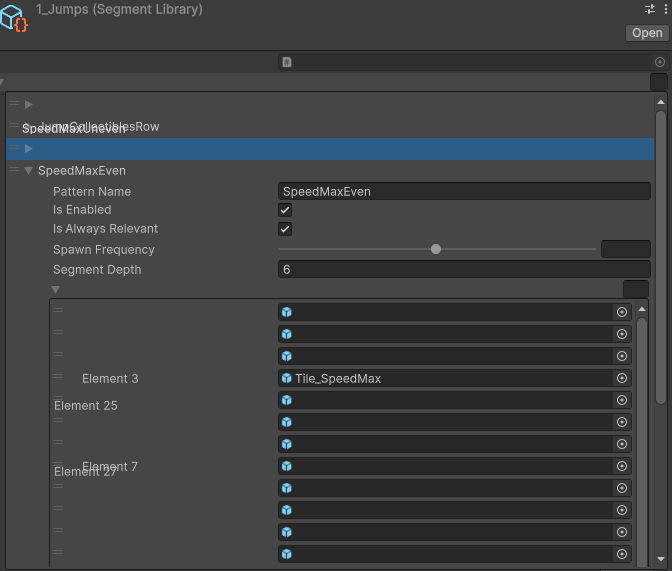Click the Open button
This screenshot has width=672, height=571.
[x=647, y=33]
